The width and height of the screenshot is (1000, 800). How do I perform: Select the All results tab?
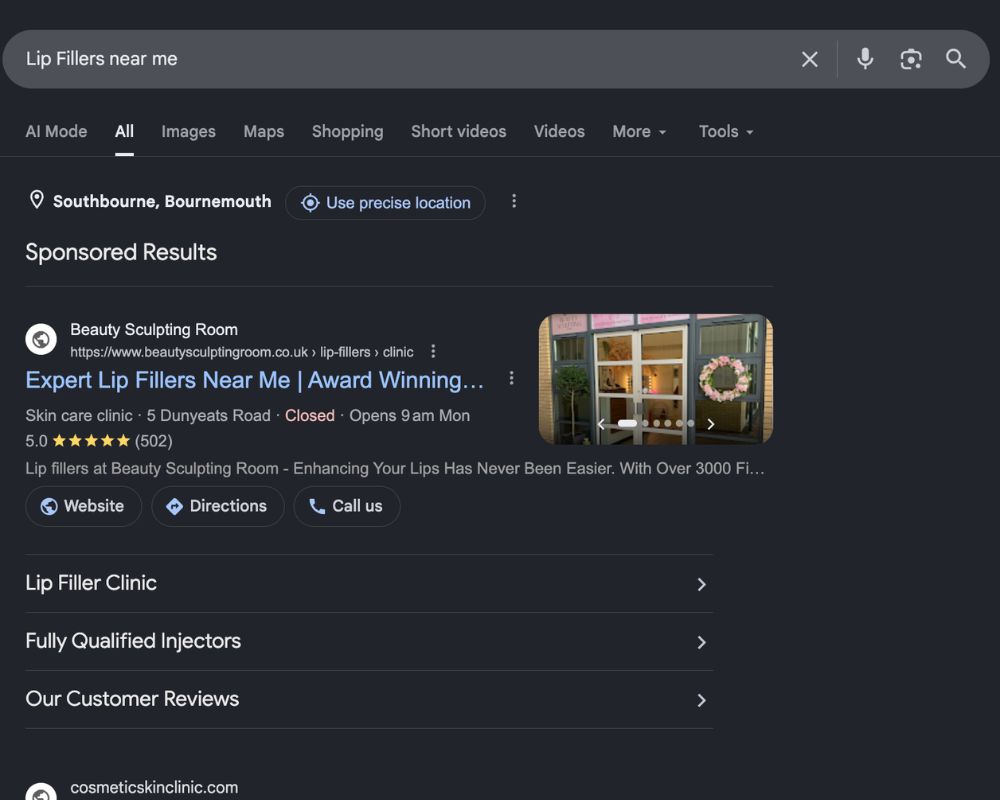124,131
